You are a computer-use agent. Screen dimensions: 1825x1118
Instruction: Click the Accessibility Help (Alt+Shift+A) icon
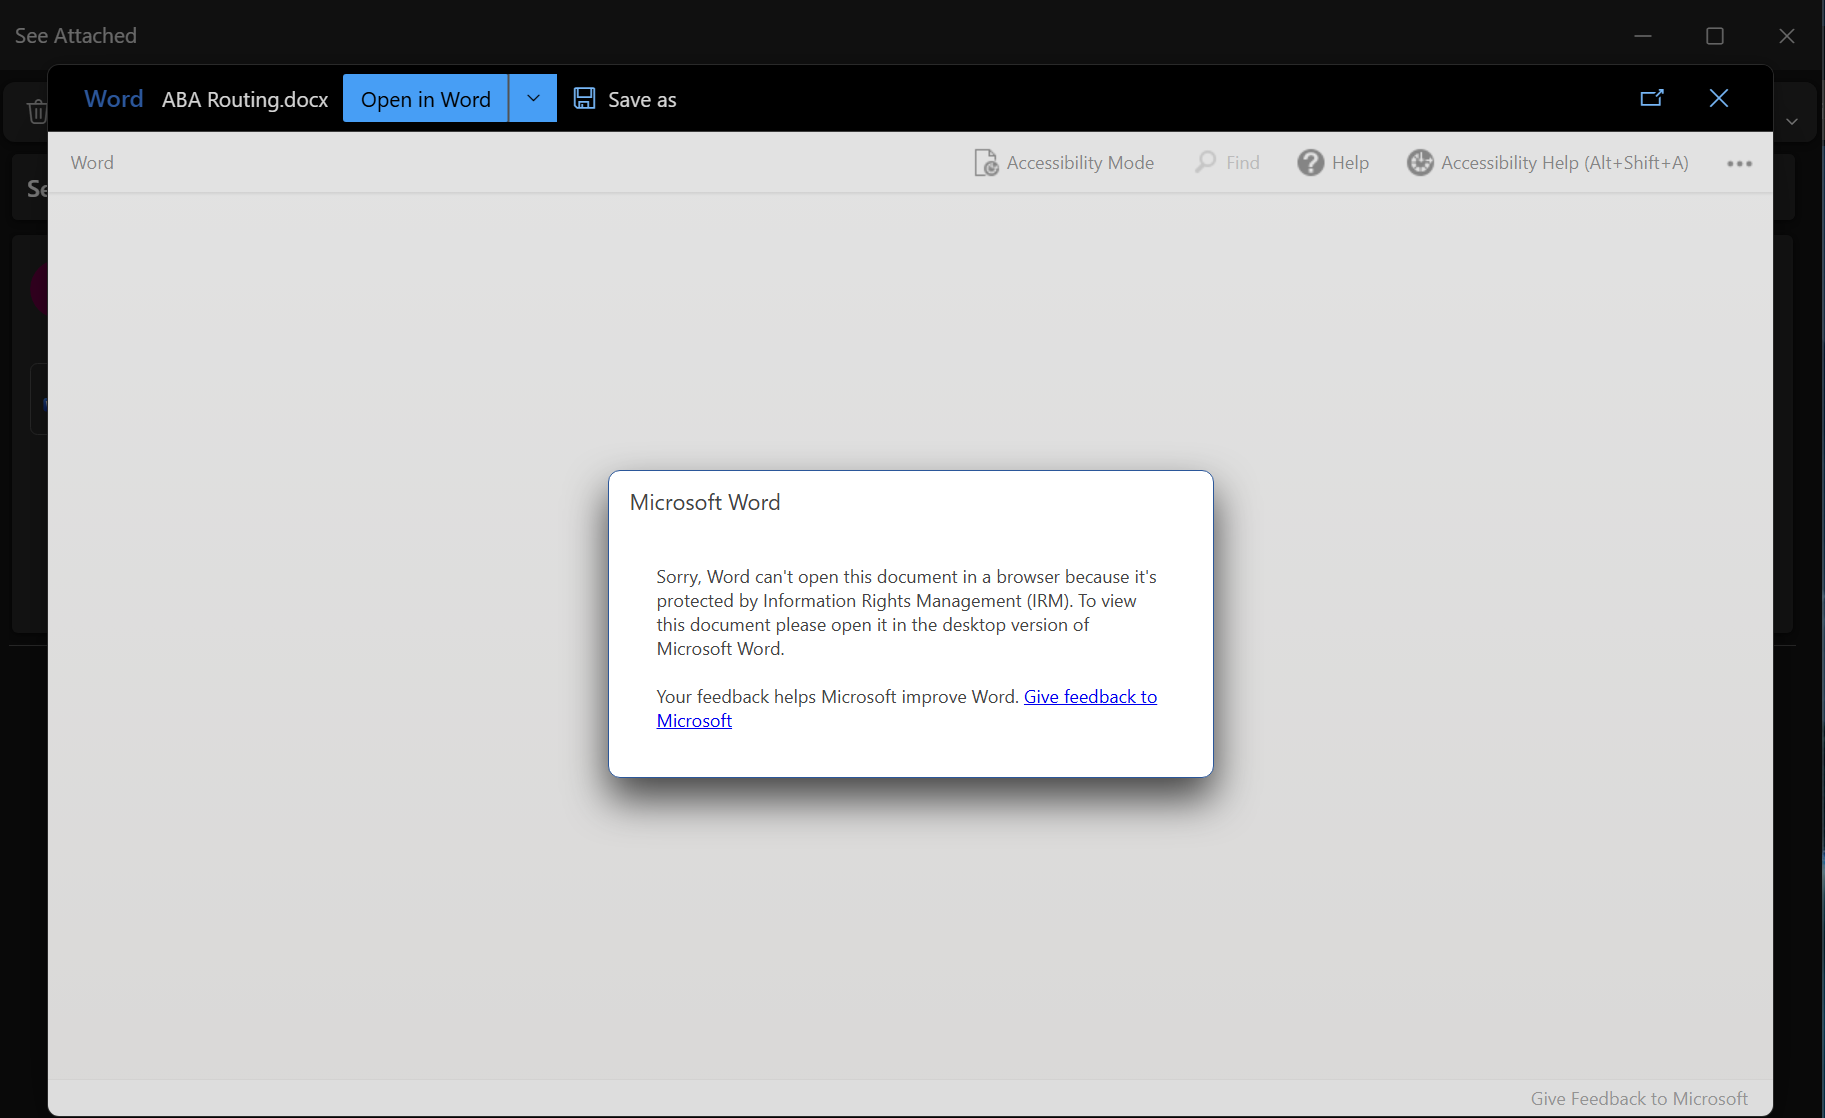[x=1420, y=163]
